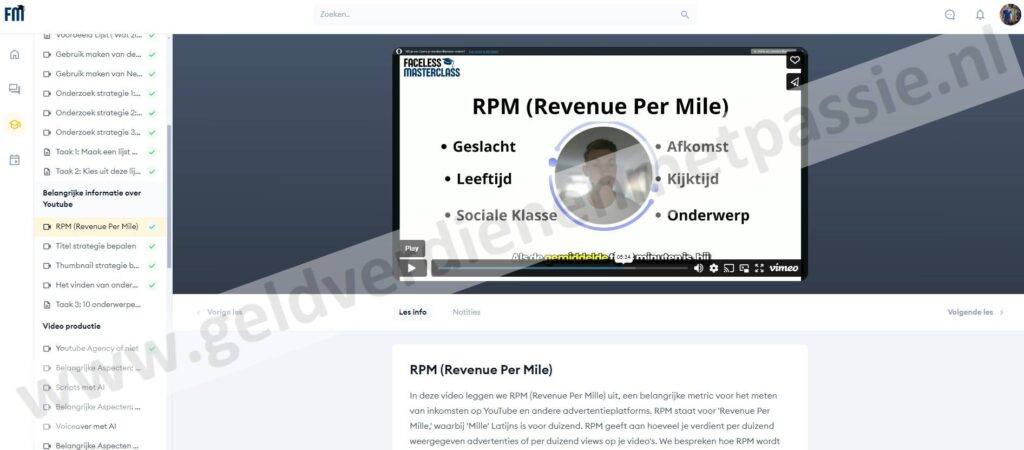Image resolution: width=1024 pixels, height=450 pixels.
Task: Mute the video volume speaker icon
Action: tap(698, 268)
